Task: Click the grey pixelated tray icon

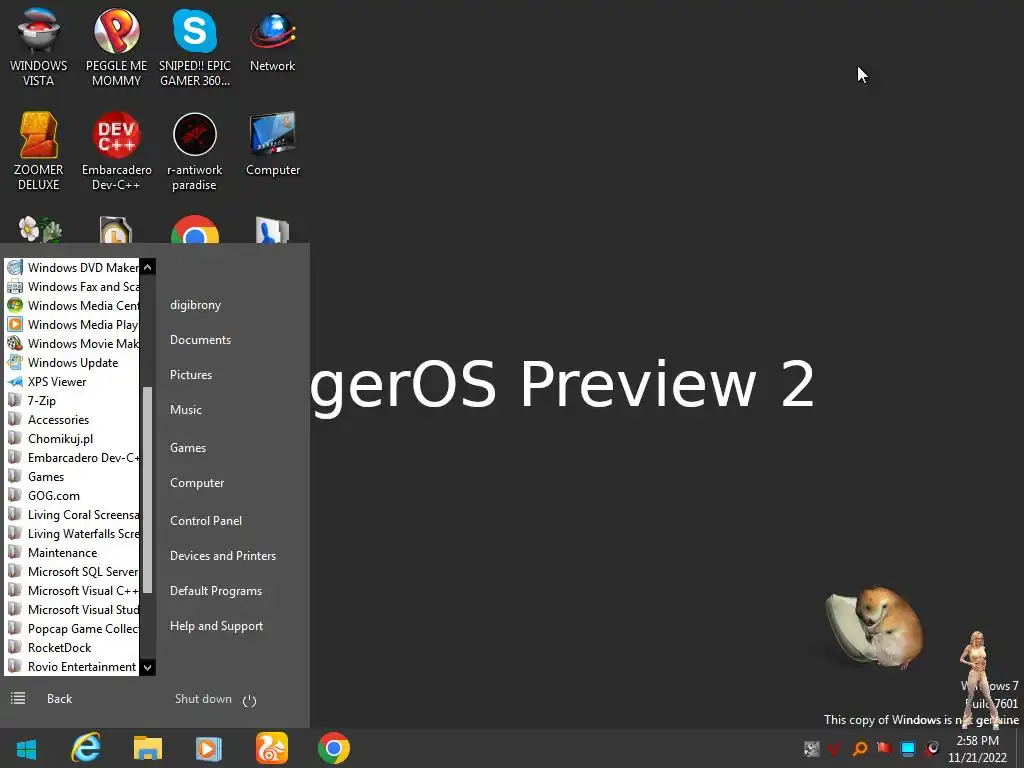Action: (812, 748)
